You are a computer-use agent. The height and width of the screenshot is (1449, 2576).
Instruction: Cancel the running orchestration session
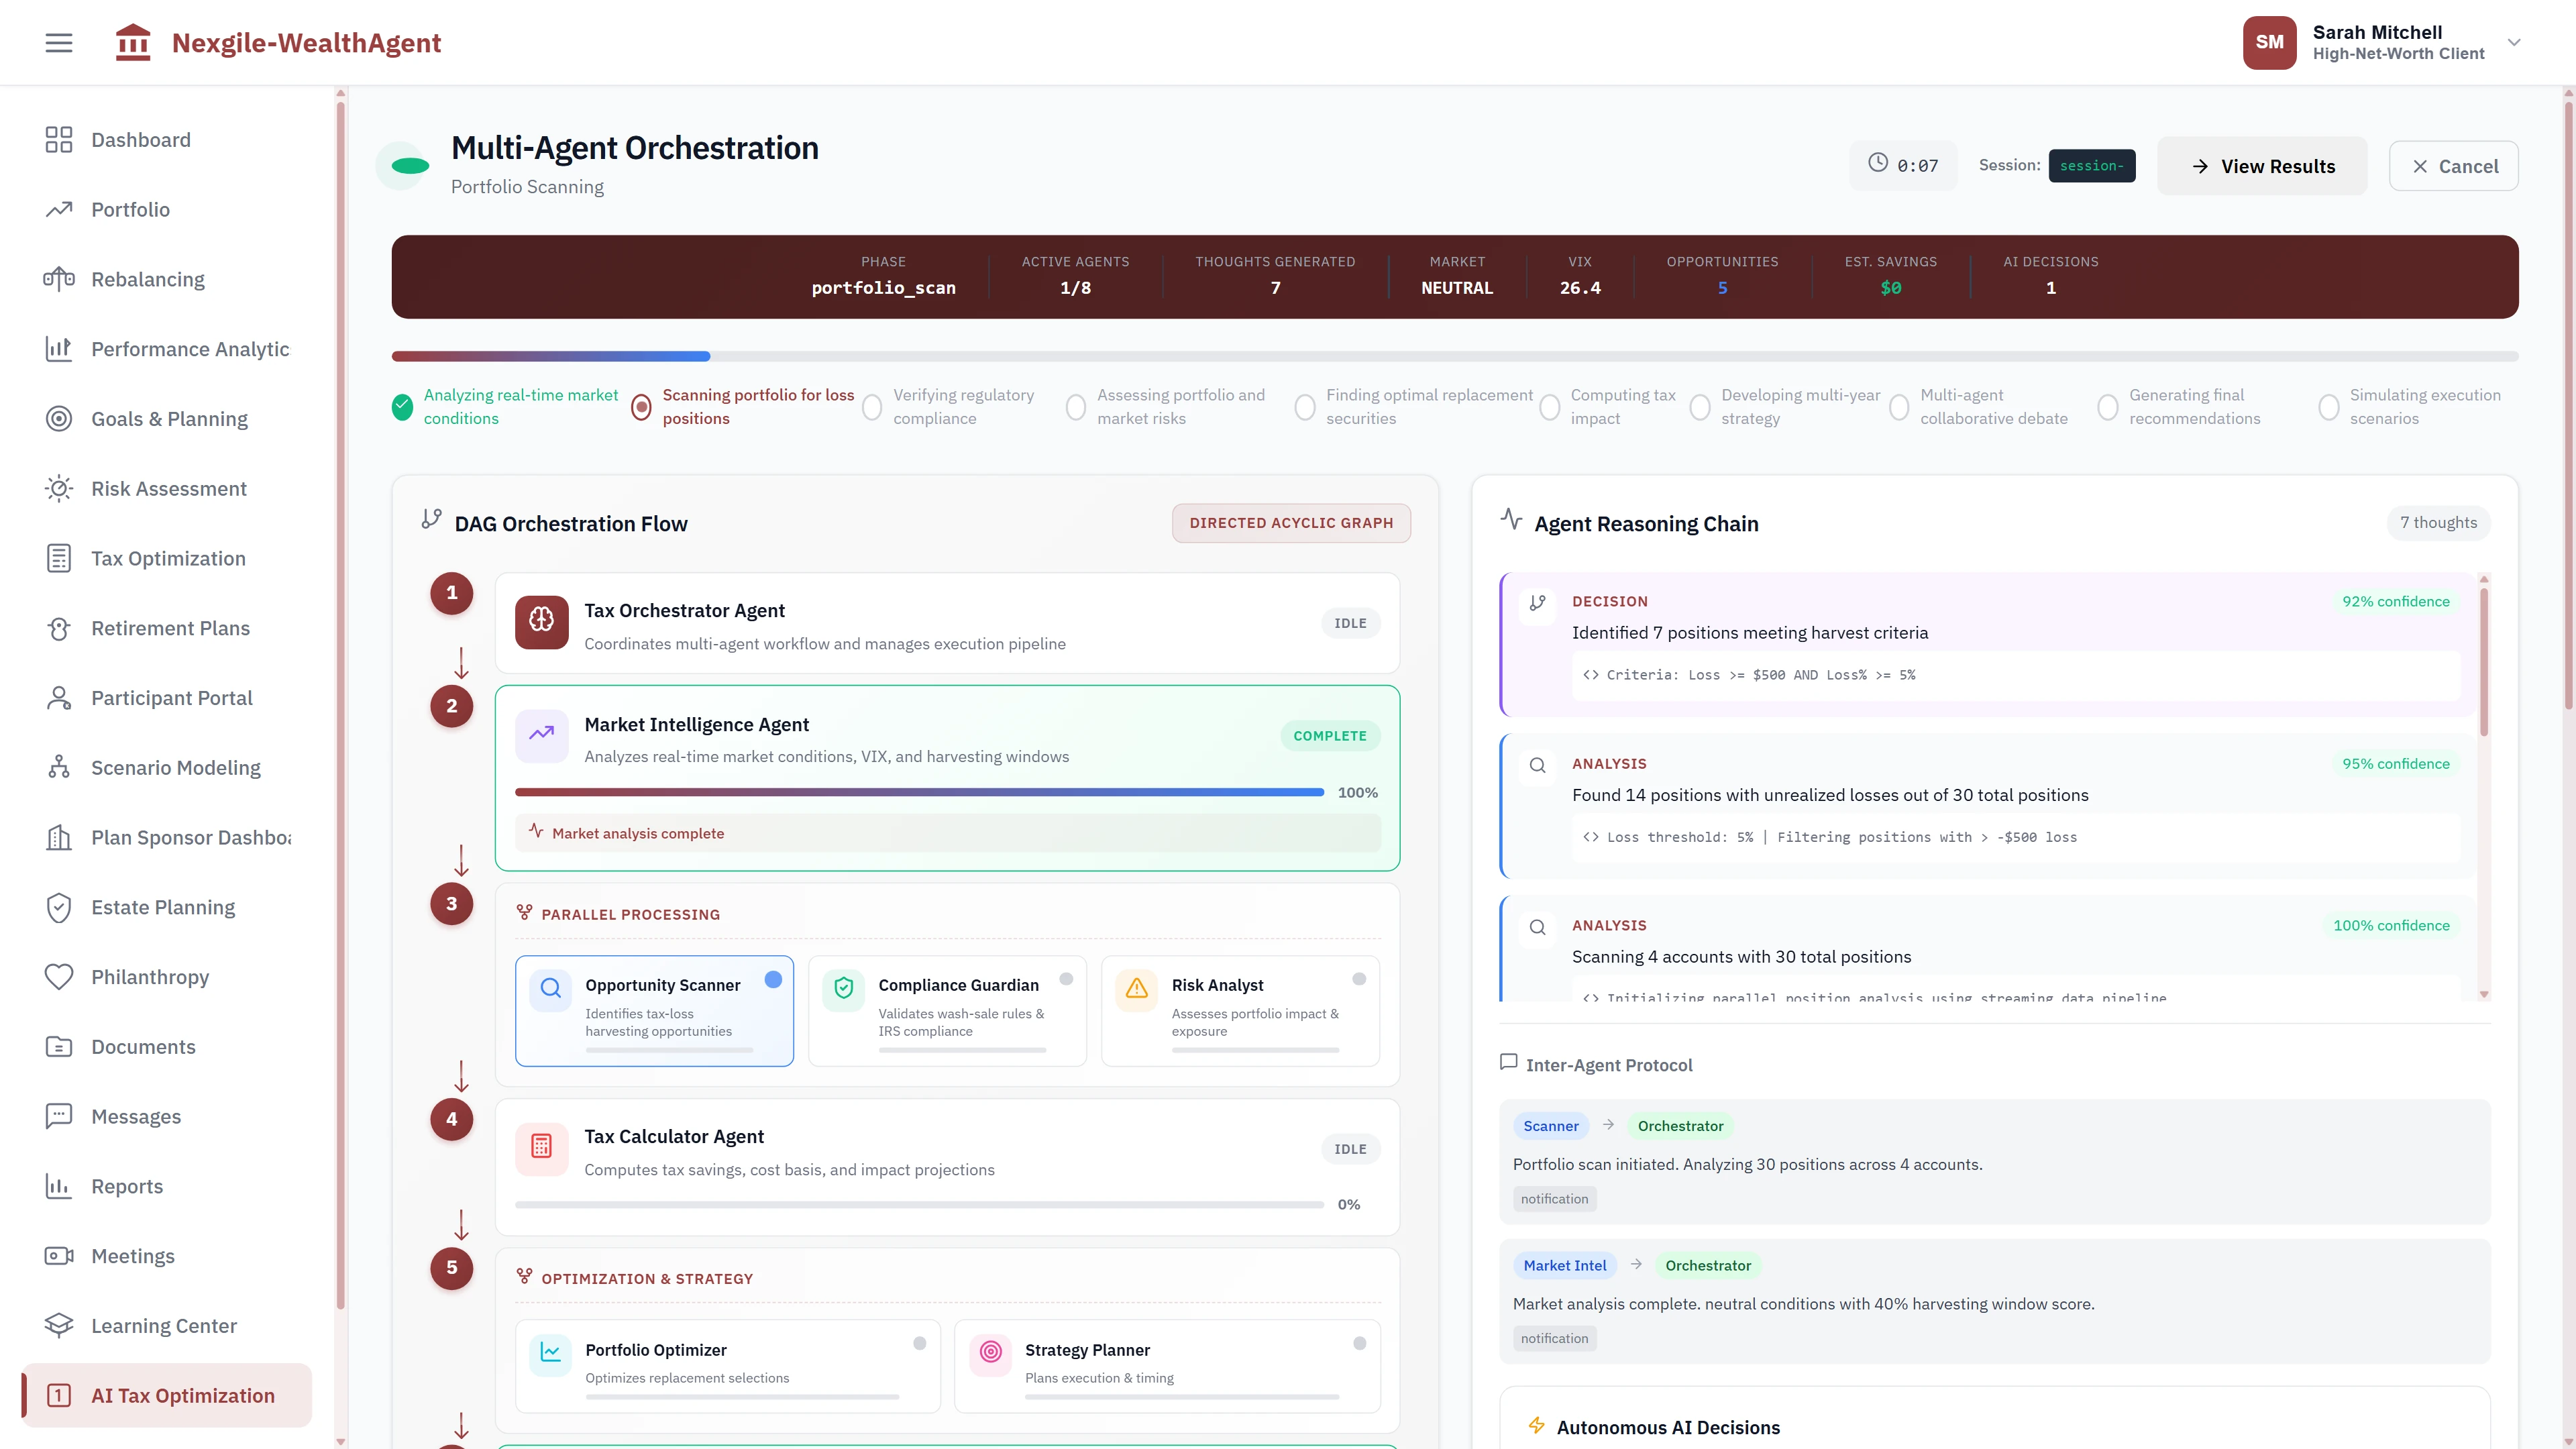(2453, 165)
